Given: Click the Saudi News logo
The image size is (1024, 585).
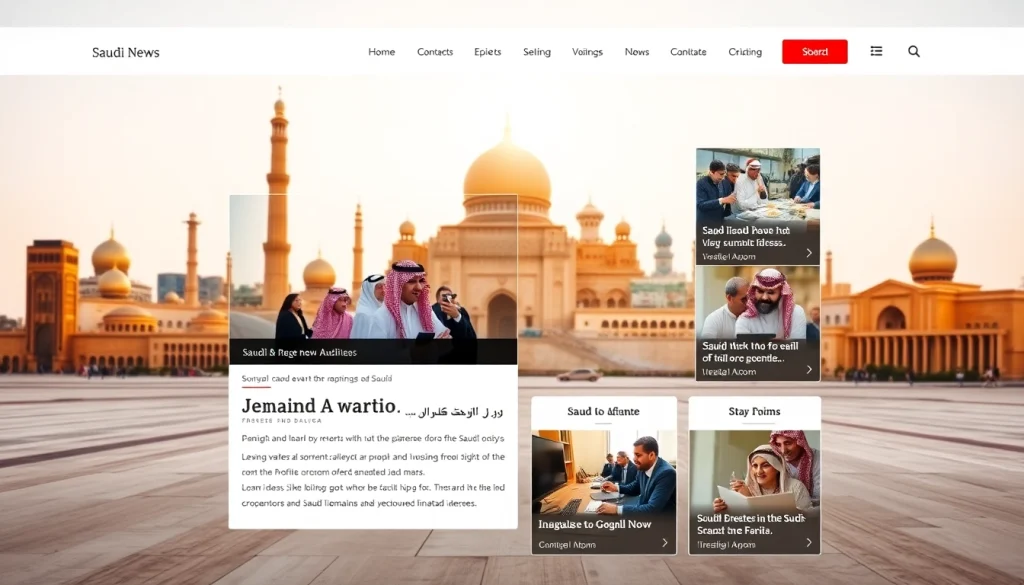Looking at the screenshot, I should click(126, 51).
